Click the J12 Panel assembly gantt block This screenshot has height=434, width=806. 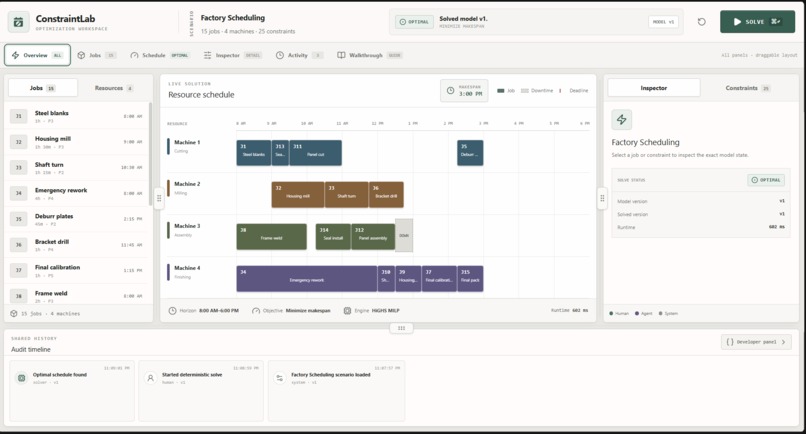pos(373,237)
